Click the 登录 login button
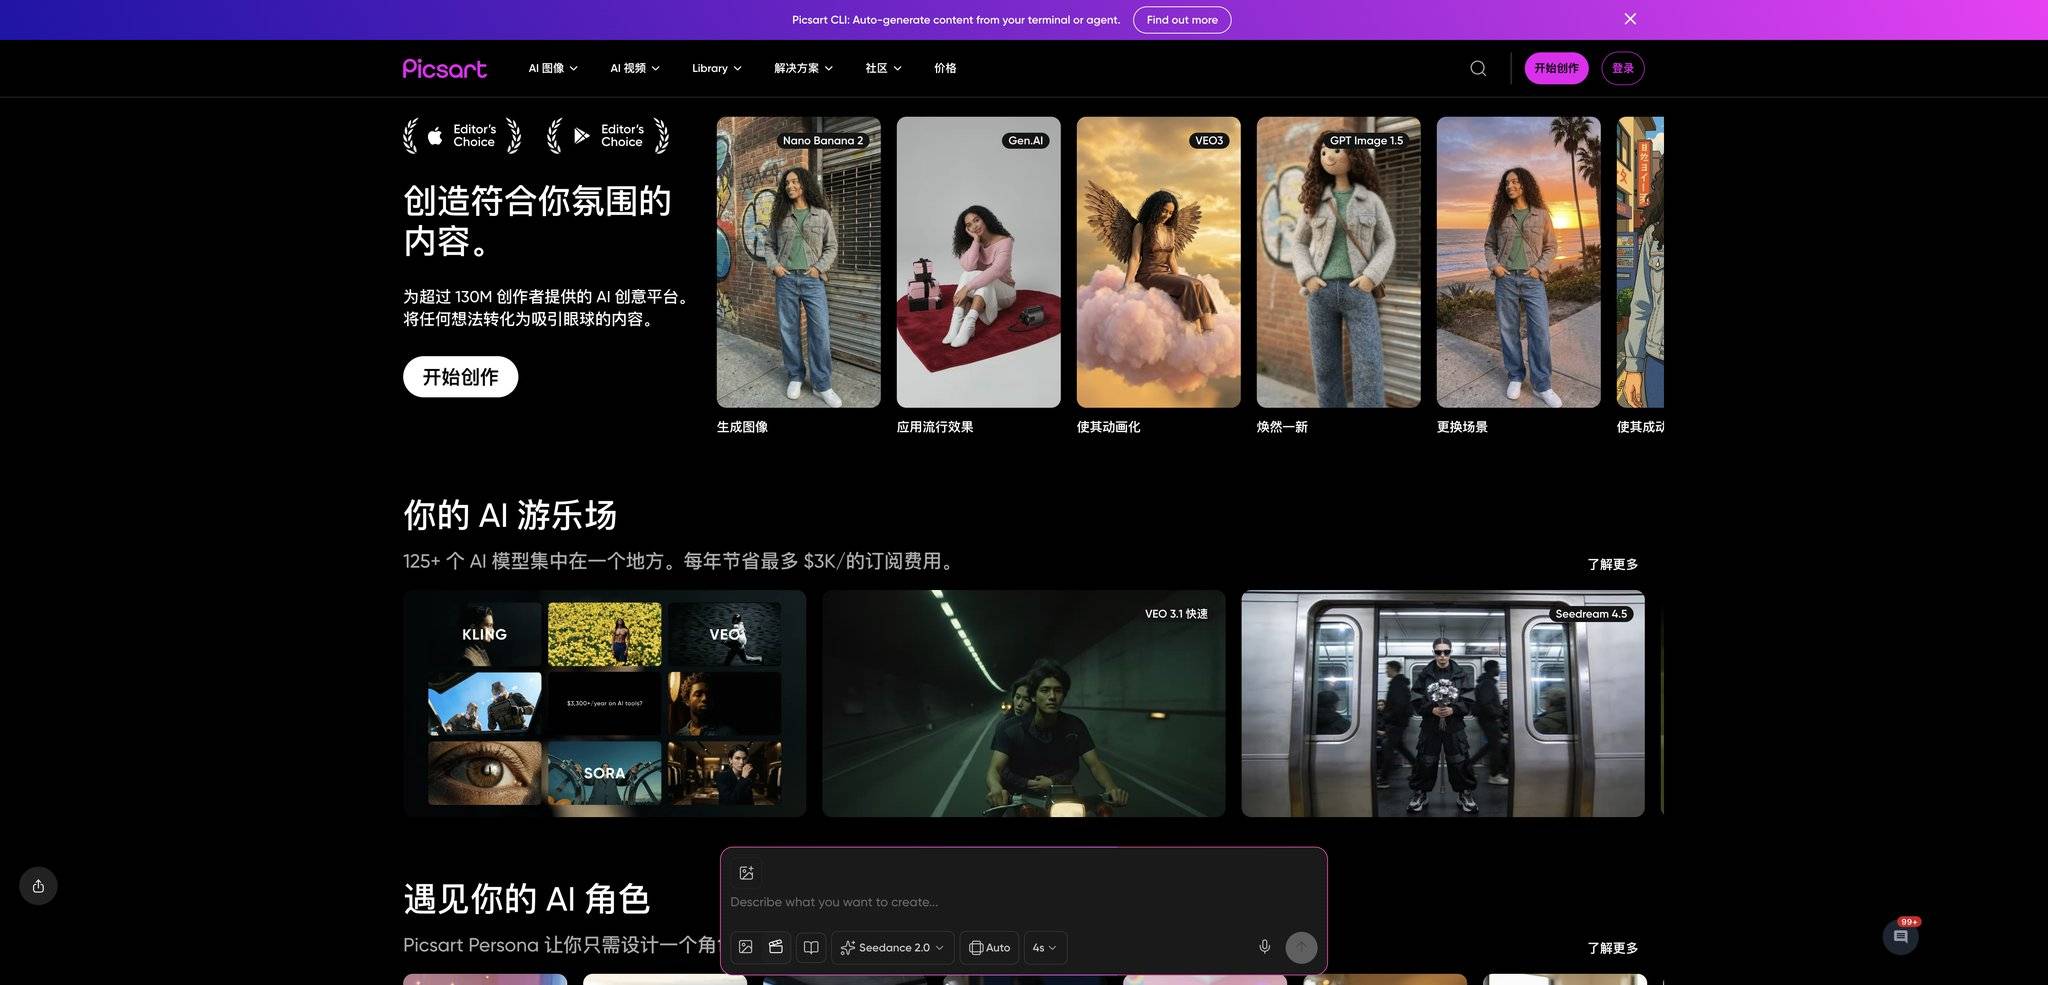Screen dimensions: 2048x985 1622,68
